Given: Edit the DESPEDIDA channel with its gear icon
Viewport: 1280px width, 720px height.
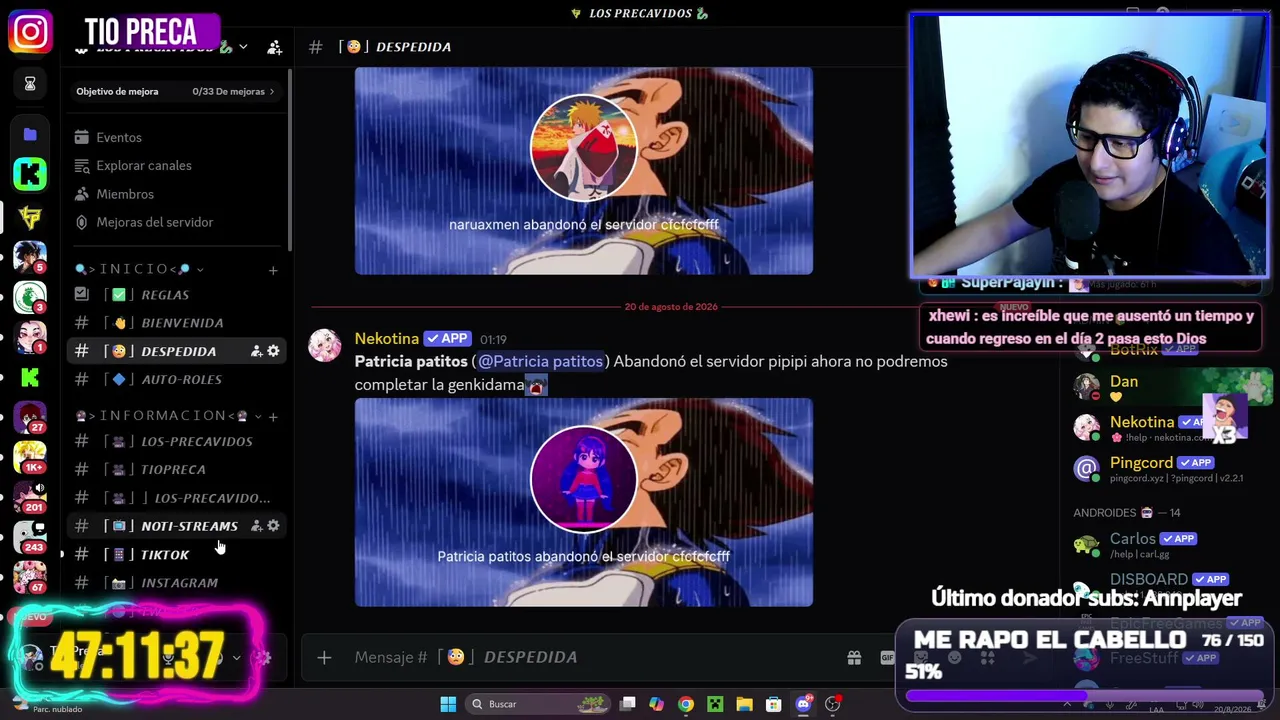Looking at the screenshot, I should click(273, 351).
